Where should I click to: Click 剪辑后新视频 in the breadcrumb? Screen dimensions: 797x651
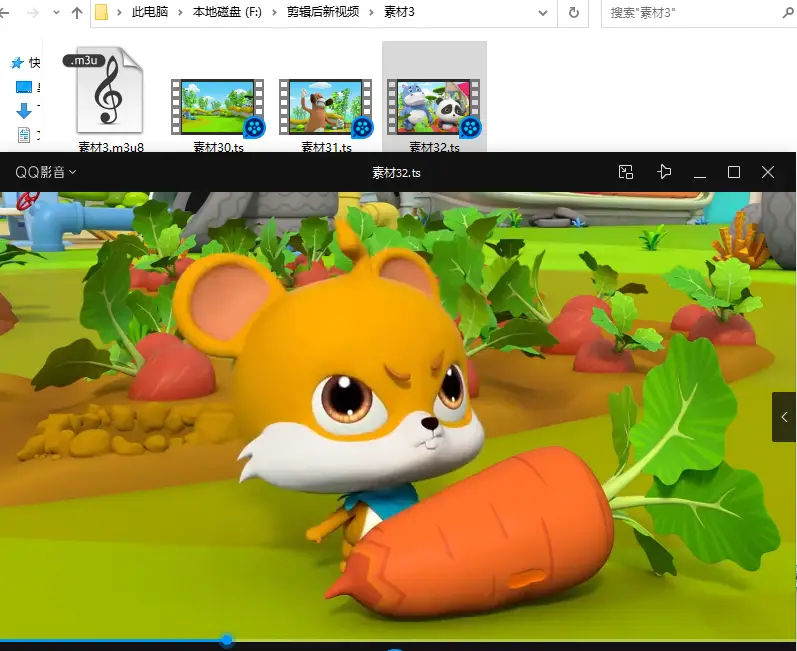(323, 12)
